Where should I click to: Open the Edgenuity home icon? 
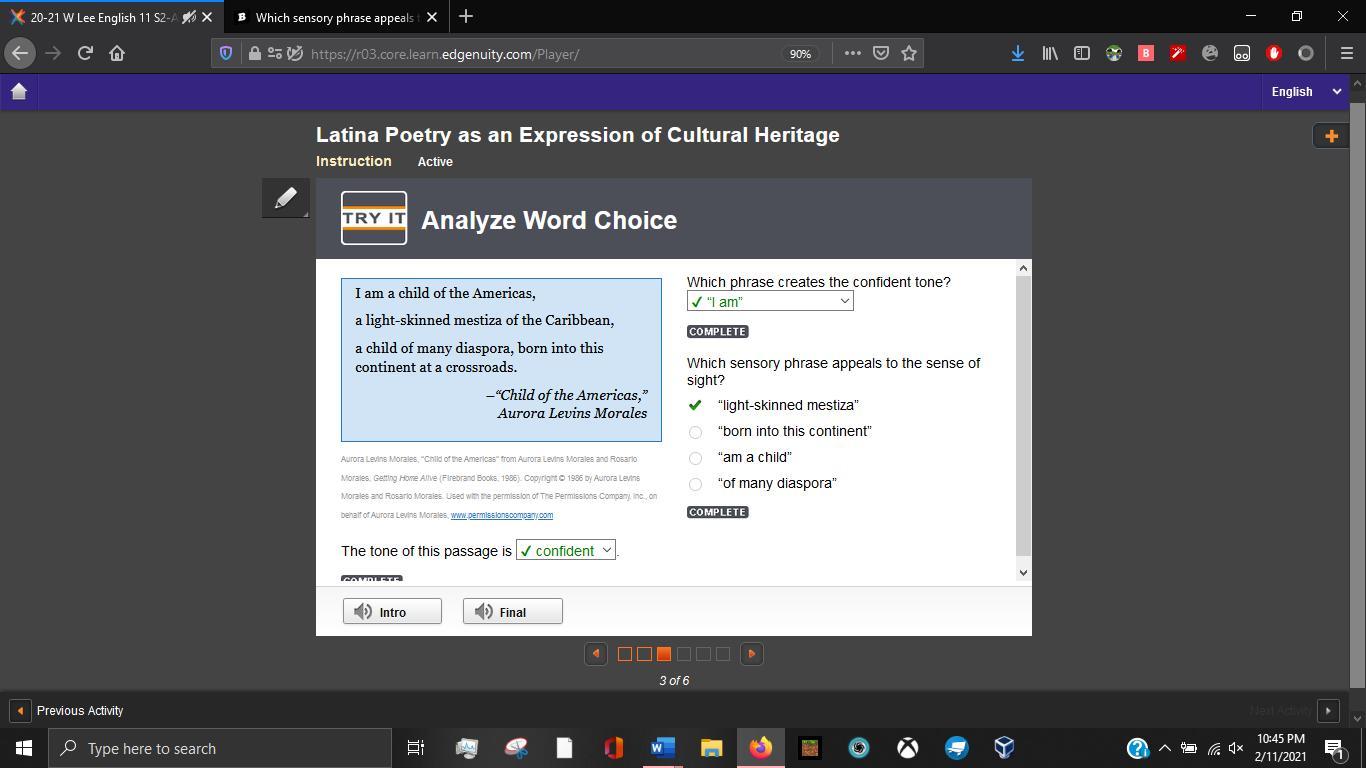18,91
